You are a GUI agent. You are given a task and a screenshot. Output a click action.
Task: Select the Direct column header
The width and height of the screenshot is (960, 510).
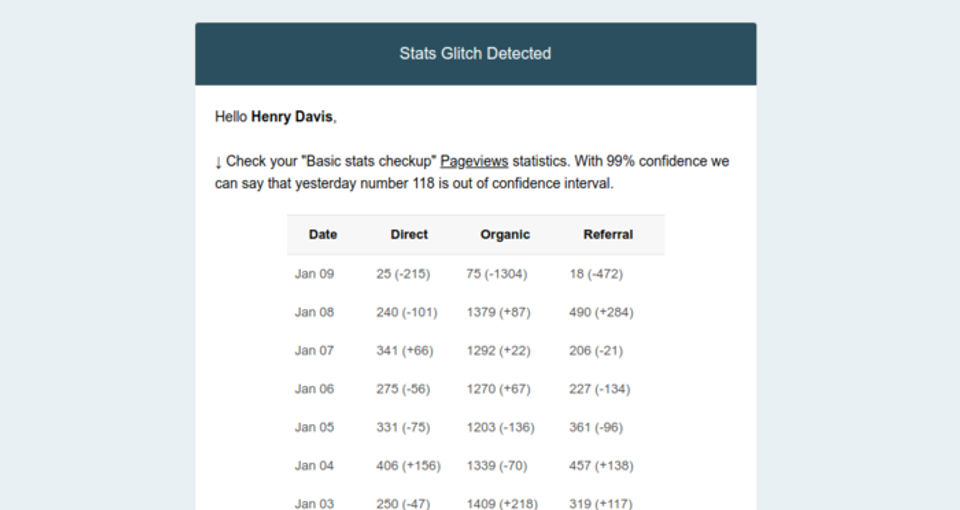coord(409,235)
